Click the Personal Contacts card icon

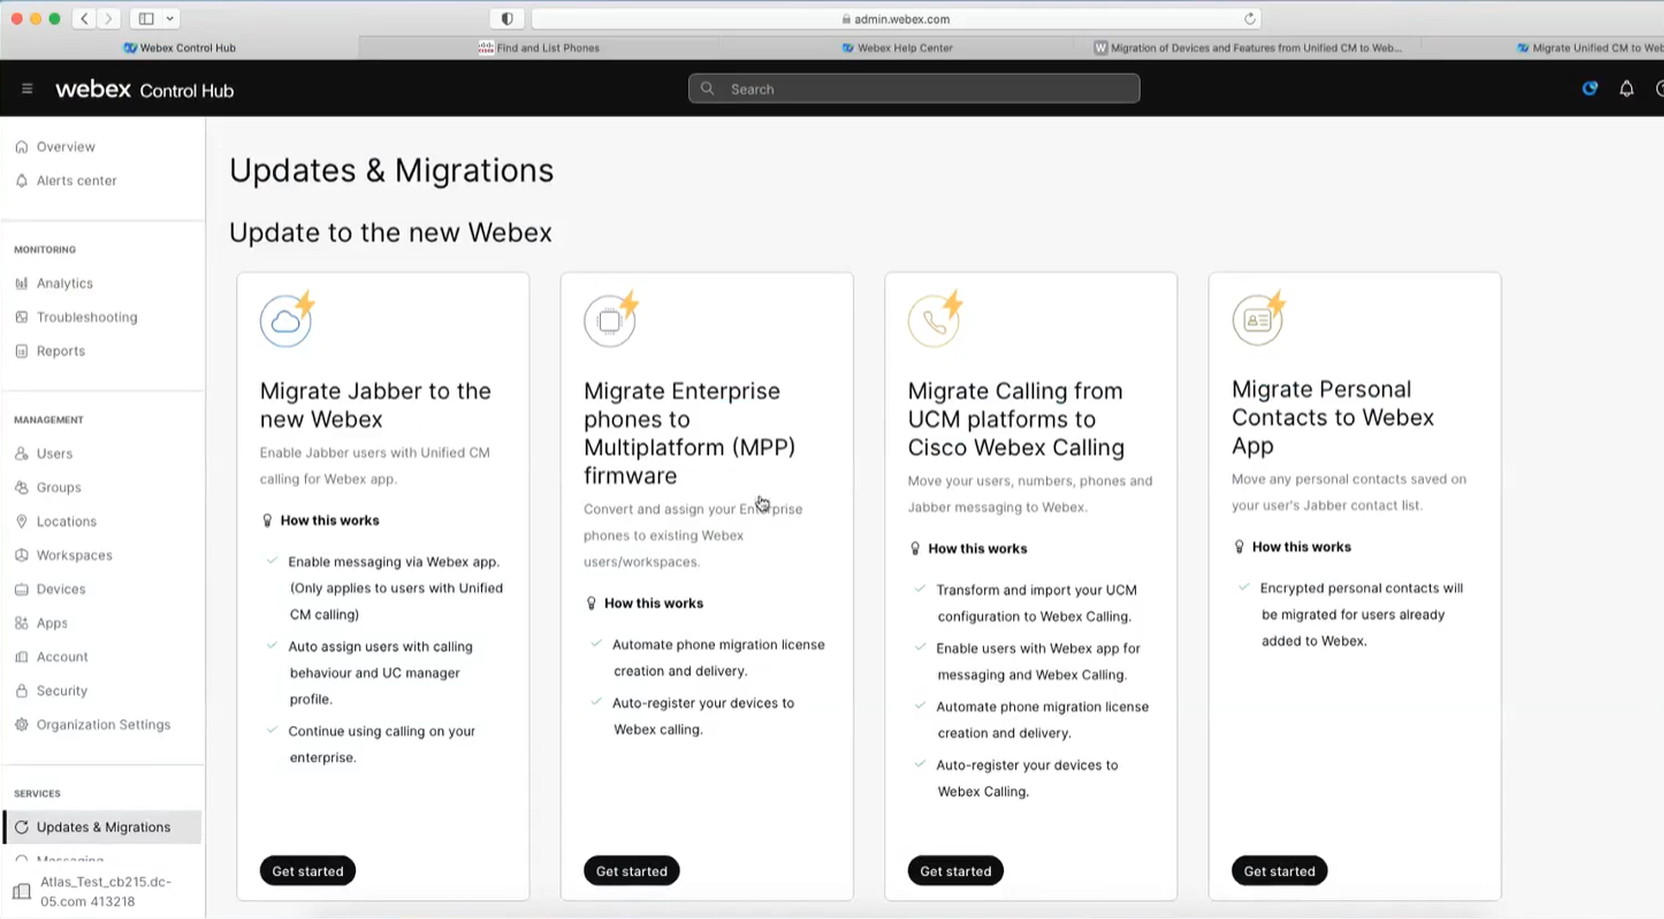point(1258,319)
